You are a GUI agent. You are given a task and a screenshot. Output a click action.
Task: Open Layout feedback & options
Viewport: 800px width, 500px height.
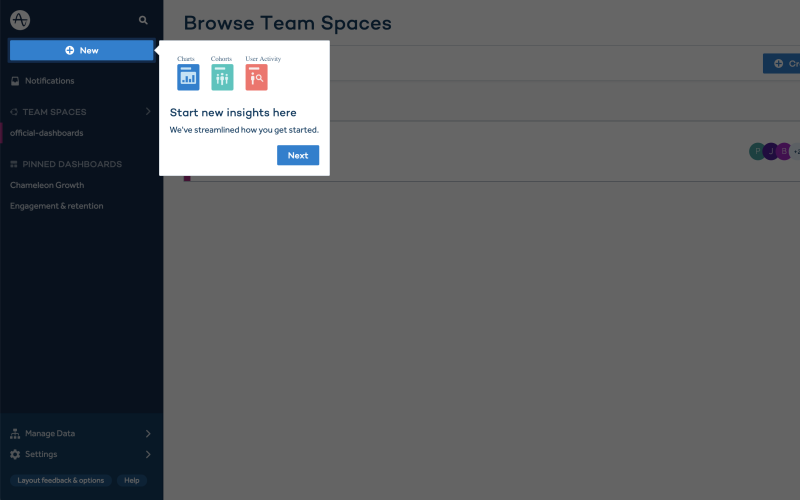click(61, 481)
